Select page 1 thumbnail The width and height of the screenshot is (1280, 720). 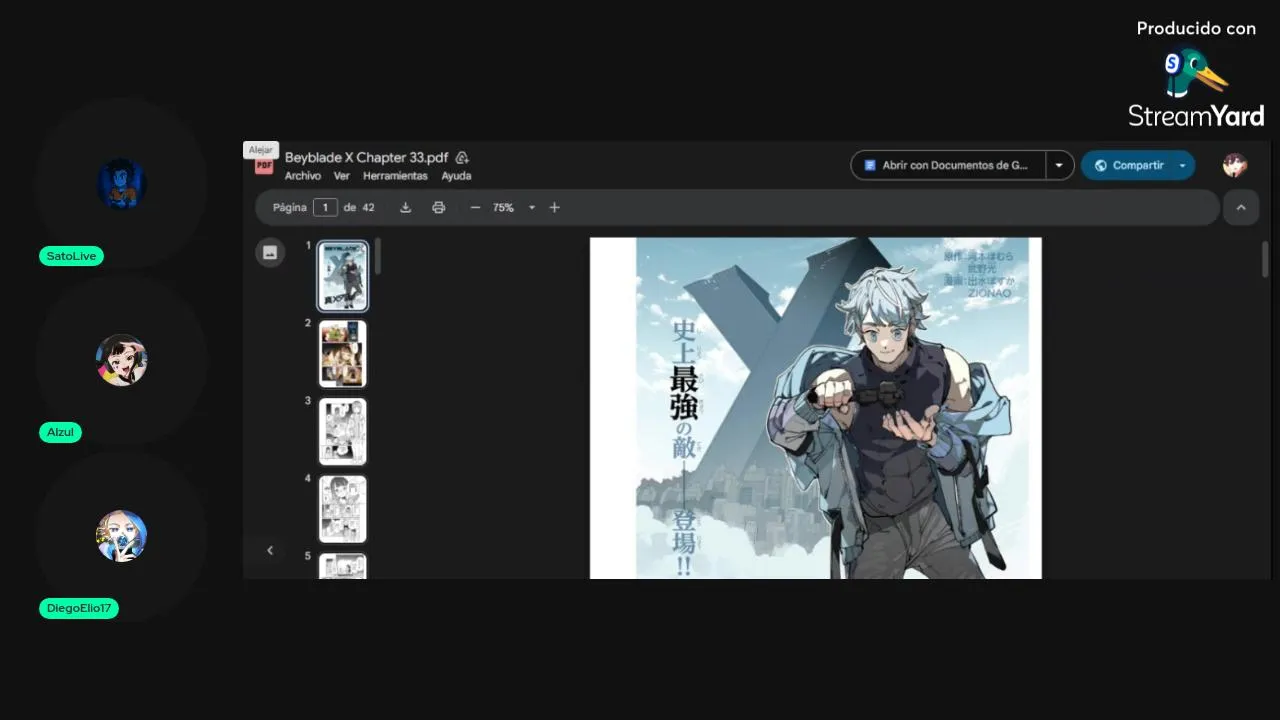tap(343, 276)
